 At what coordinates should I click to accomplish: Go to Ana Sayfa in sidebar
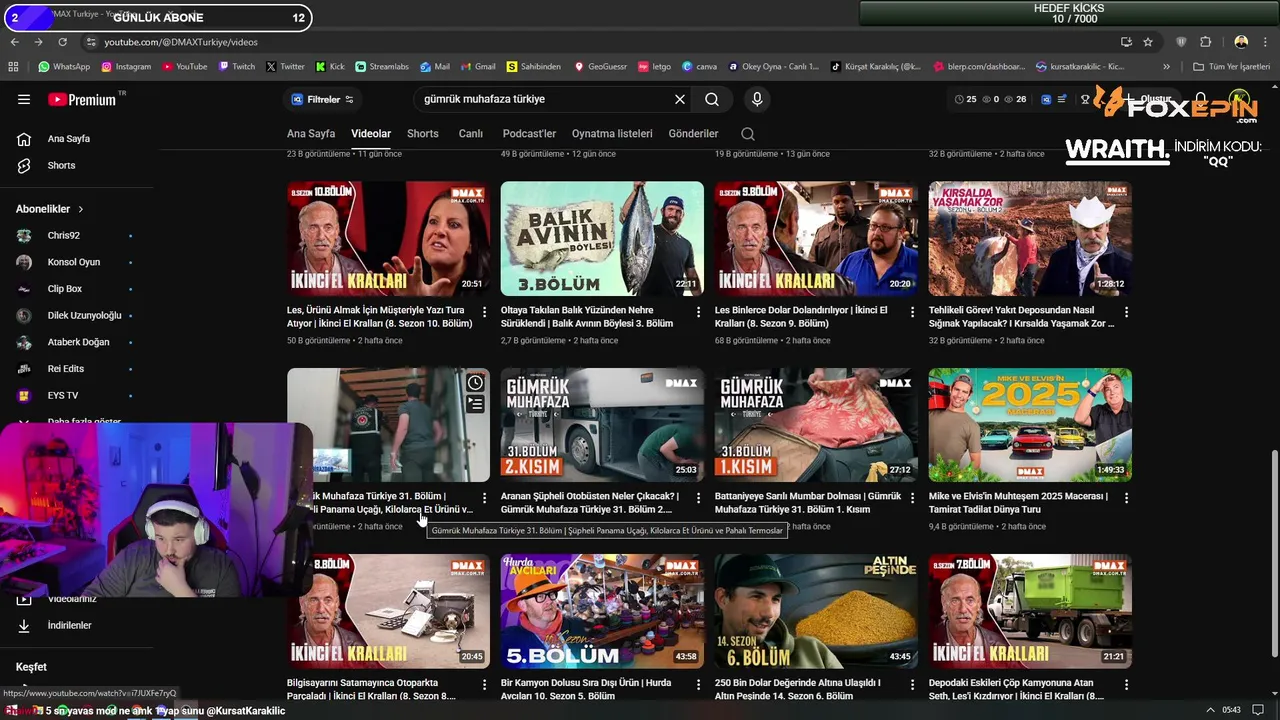[x=68, y=139]
